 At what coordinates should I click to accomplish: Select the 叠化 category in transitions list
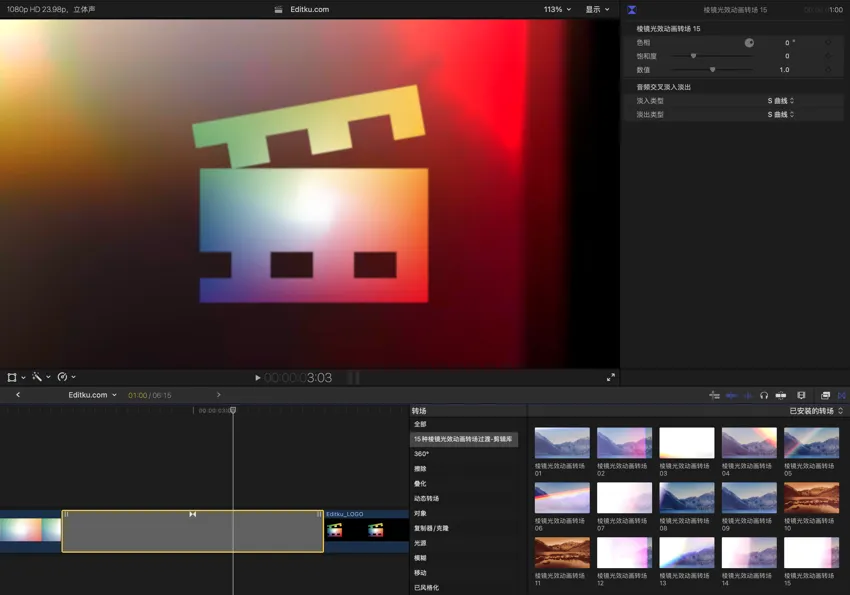[420, 483]
